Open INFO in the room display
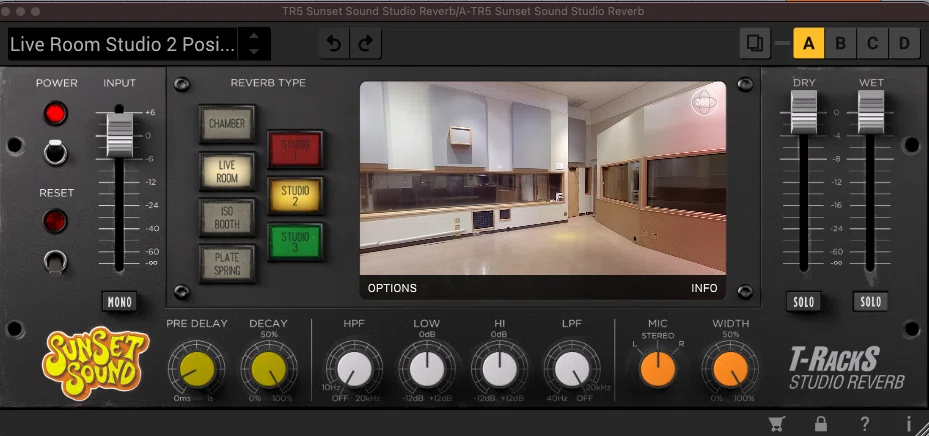Screen dimensions: 929x436 pyautogui.click(x=704, y=288)
